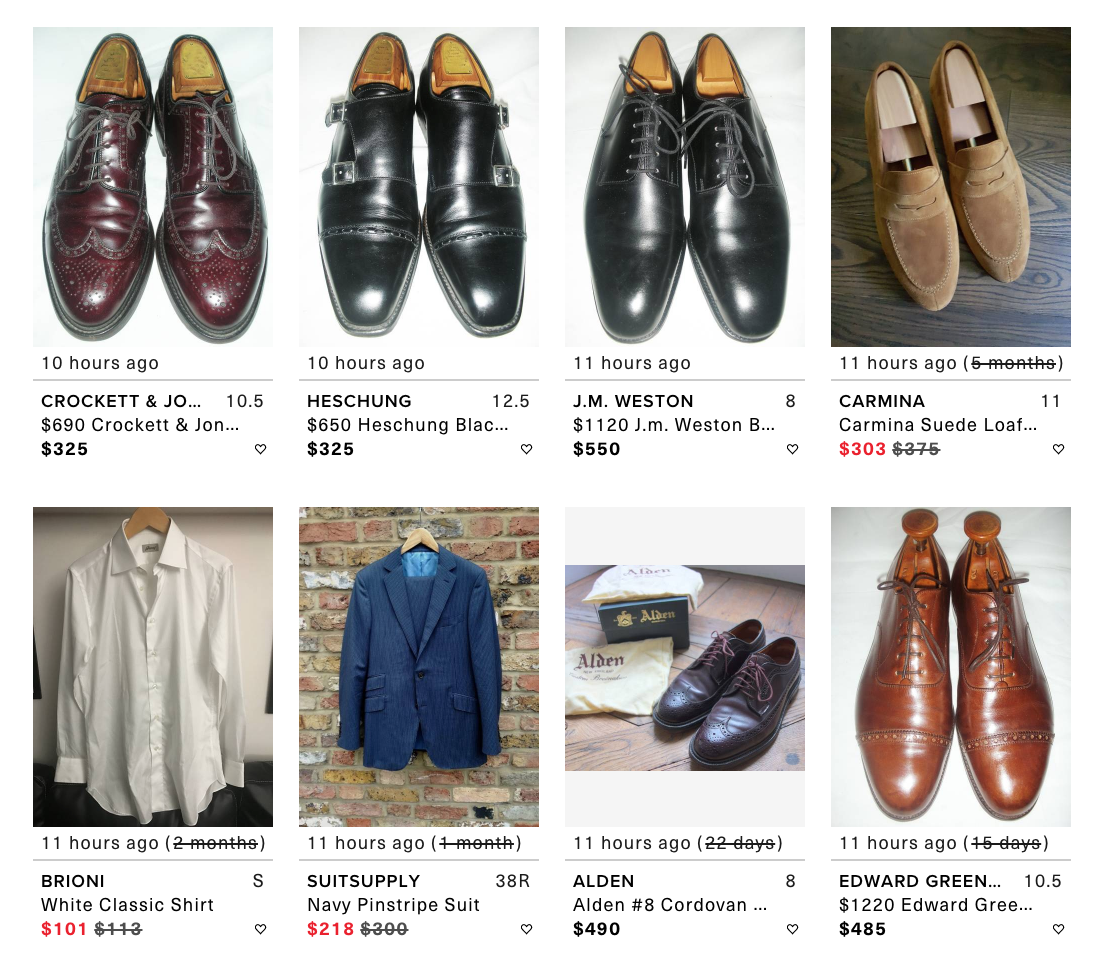View the white Brioni shirt photo
Image resolution: width=1104 pixels, height=977 pixels.
point(153,667)
